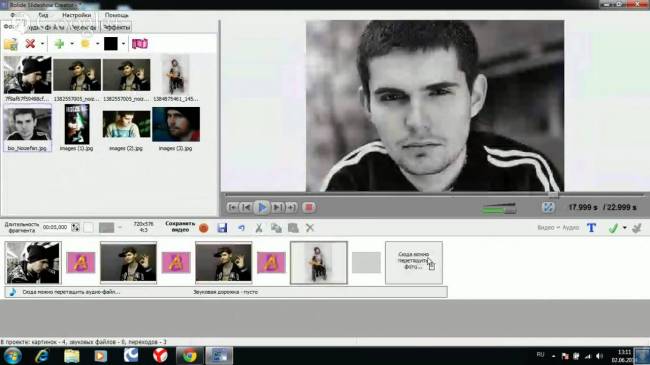Switch to the Эффекты tab
This screenshot has height=365, width=650.
116,27
